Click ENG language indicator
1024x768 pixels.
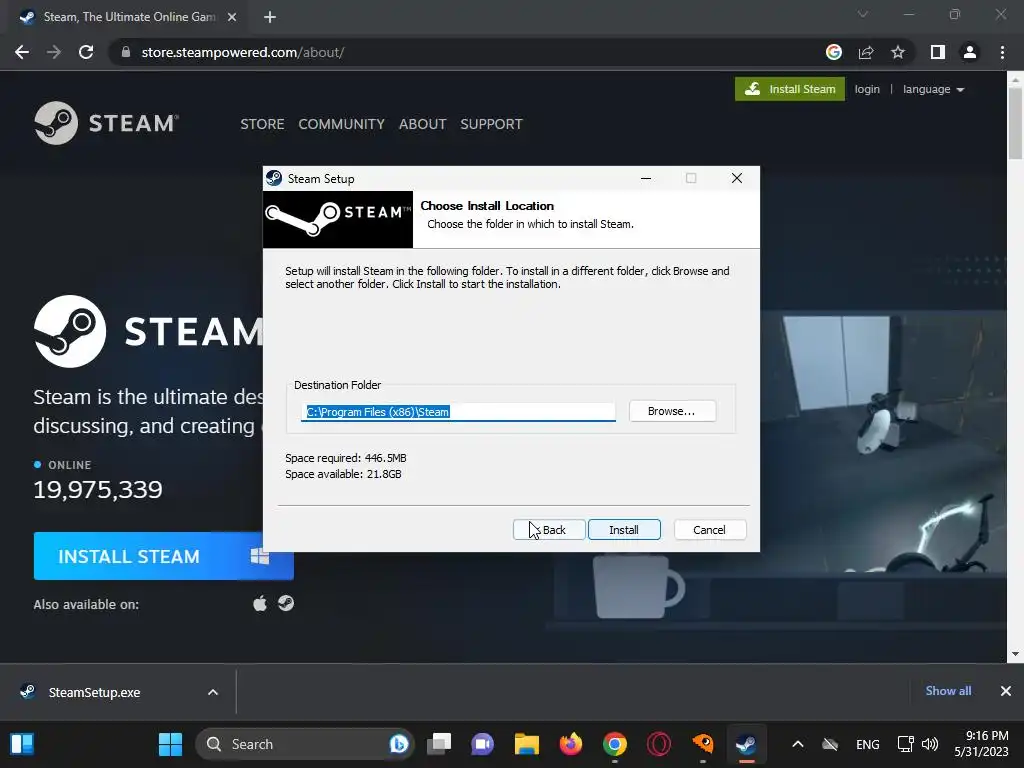tap(867, 744)
